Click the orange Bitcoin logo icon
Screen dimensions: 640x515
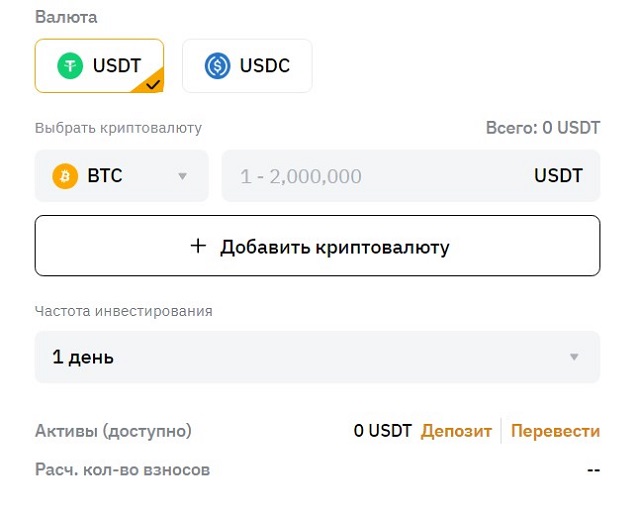tap(65, 177)
